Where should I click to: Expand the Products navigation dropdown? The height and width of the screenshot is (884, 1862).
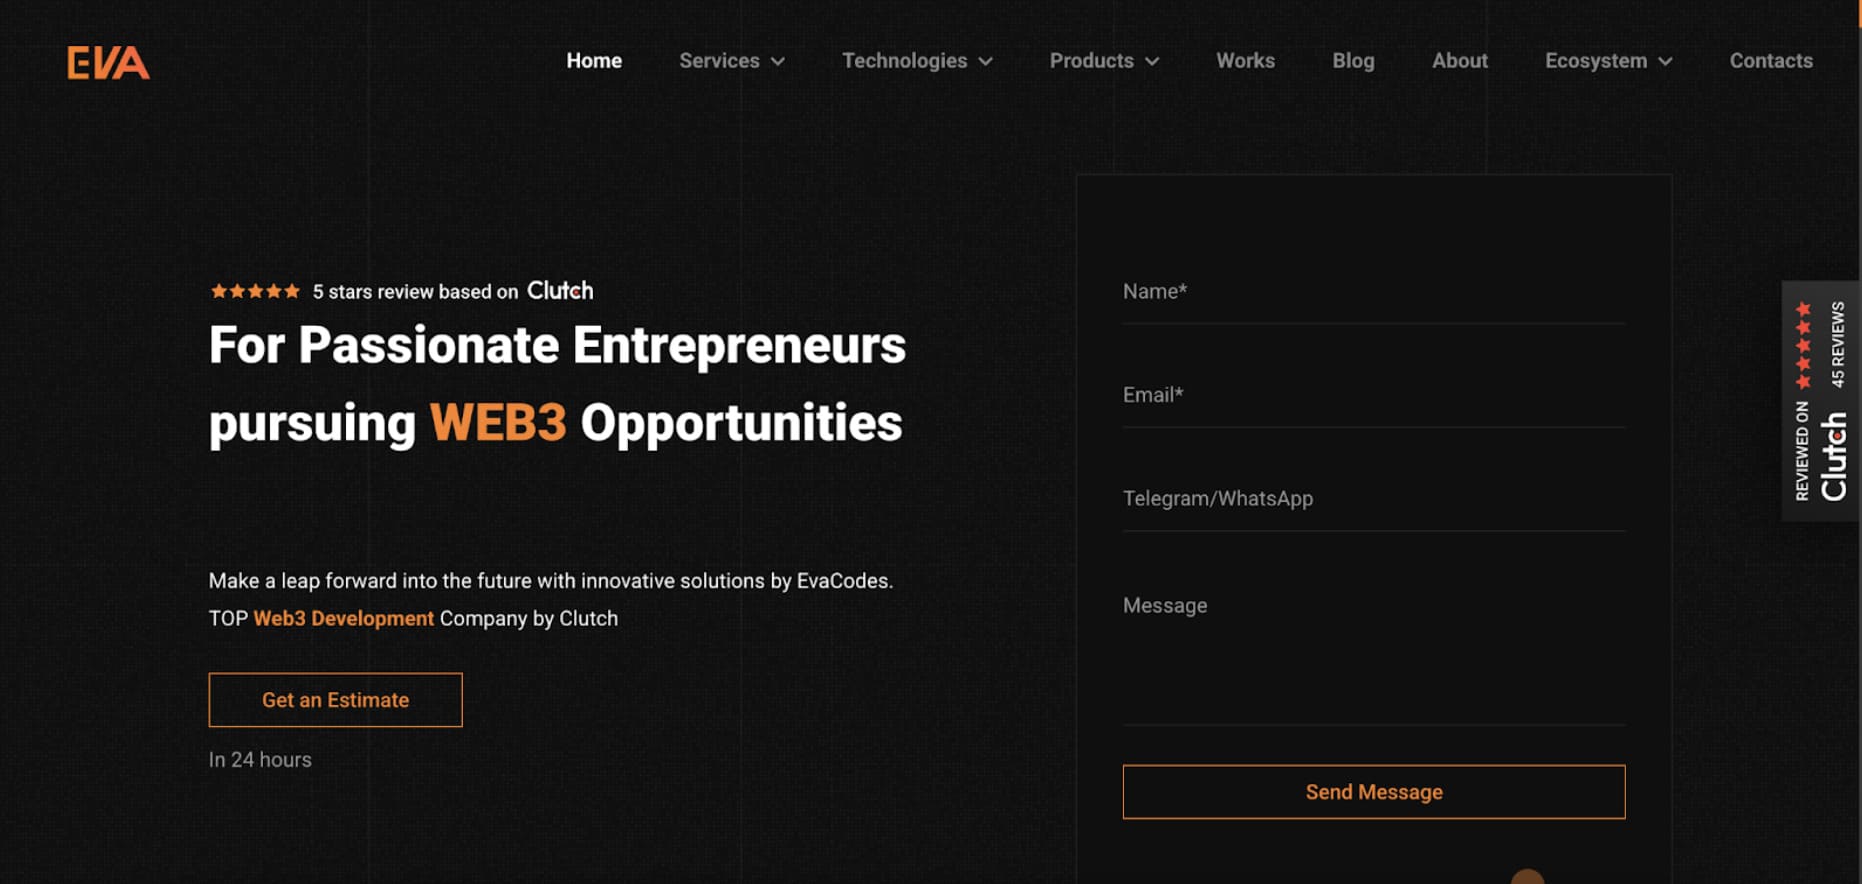click(1102, 61)
